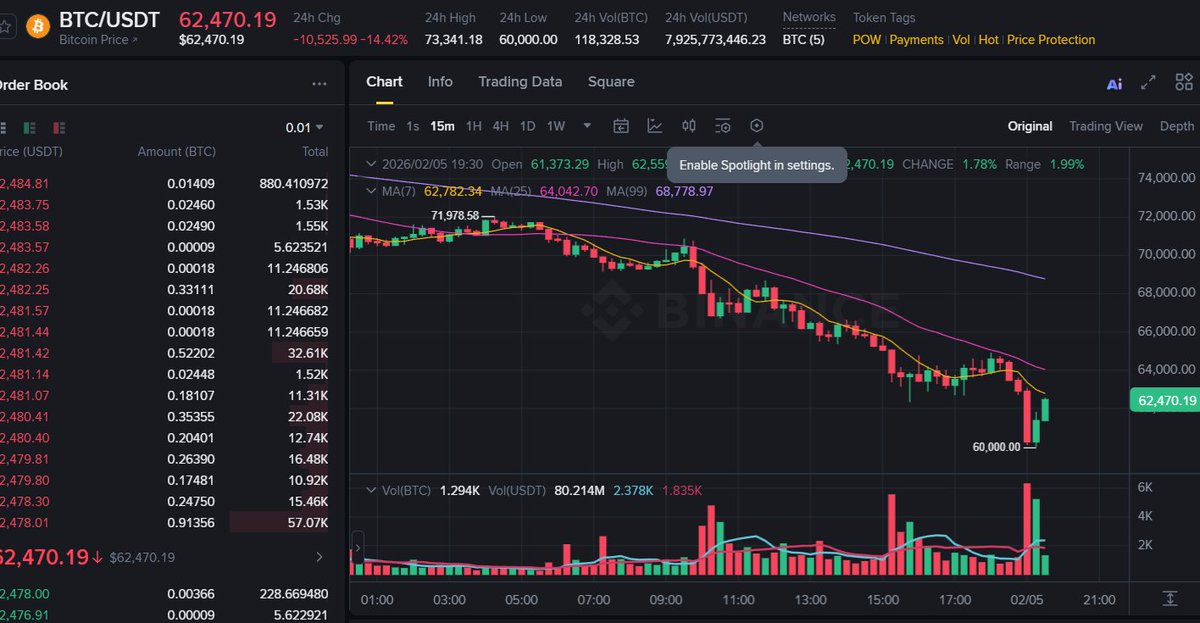Viewport: 1200px width, 623px height.
Task: Click the Price Protection token tag
Action: coord(1051,40)
